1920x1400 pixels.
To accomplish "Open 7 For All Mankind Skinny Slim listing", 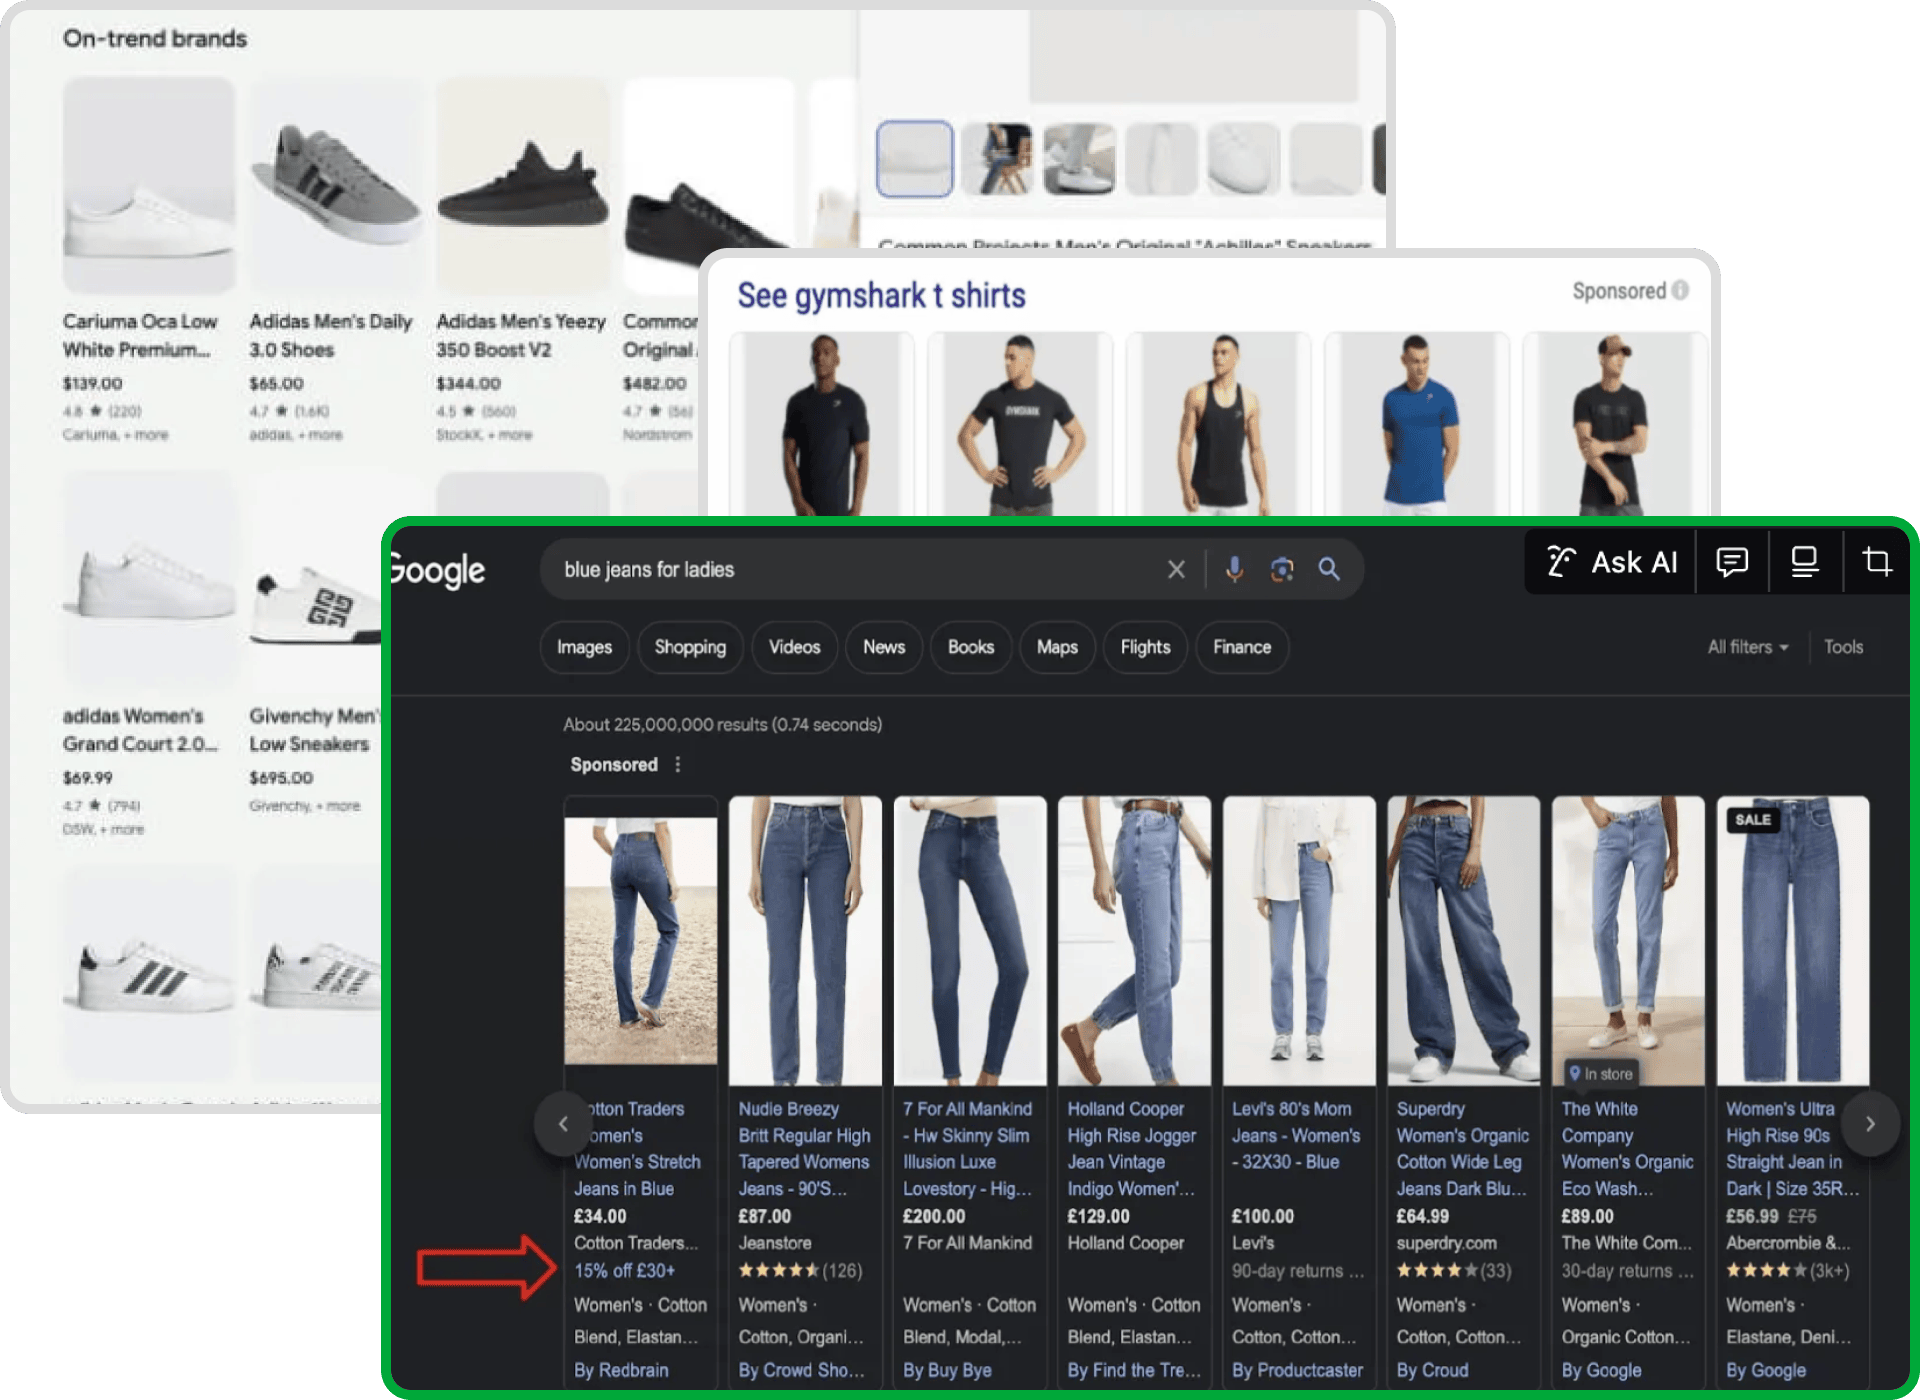I will 968,1149.
